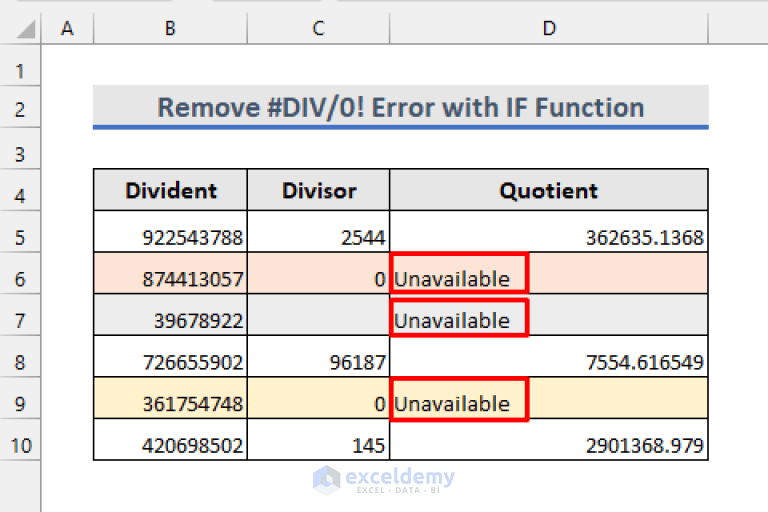Select row 9 header
Viewport: 768px width, 512px height.
pyautogui.click(x=20, y=398)
